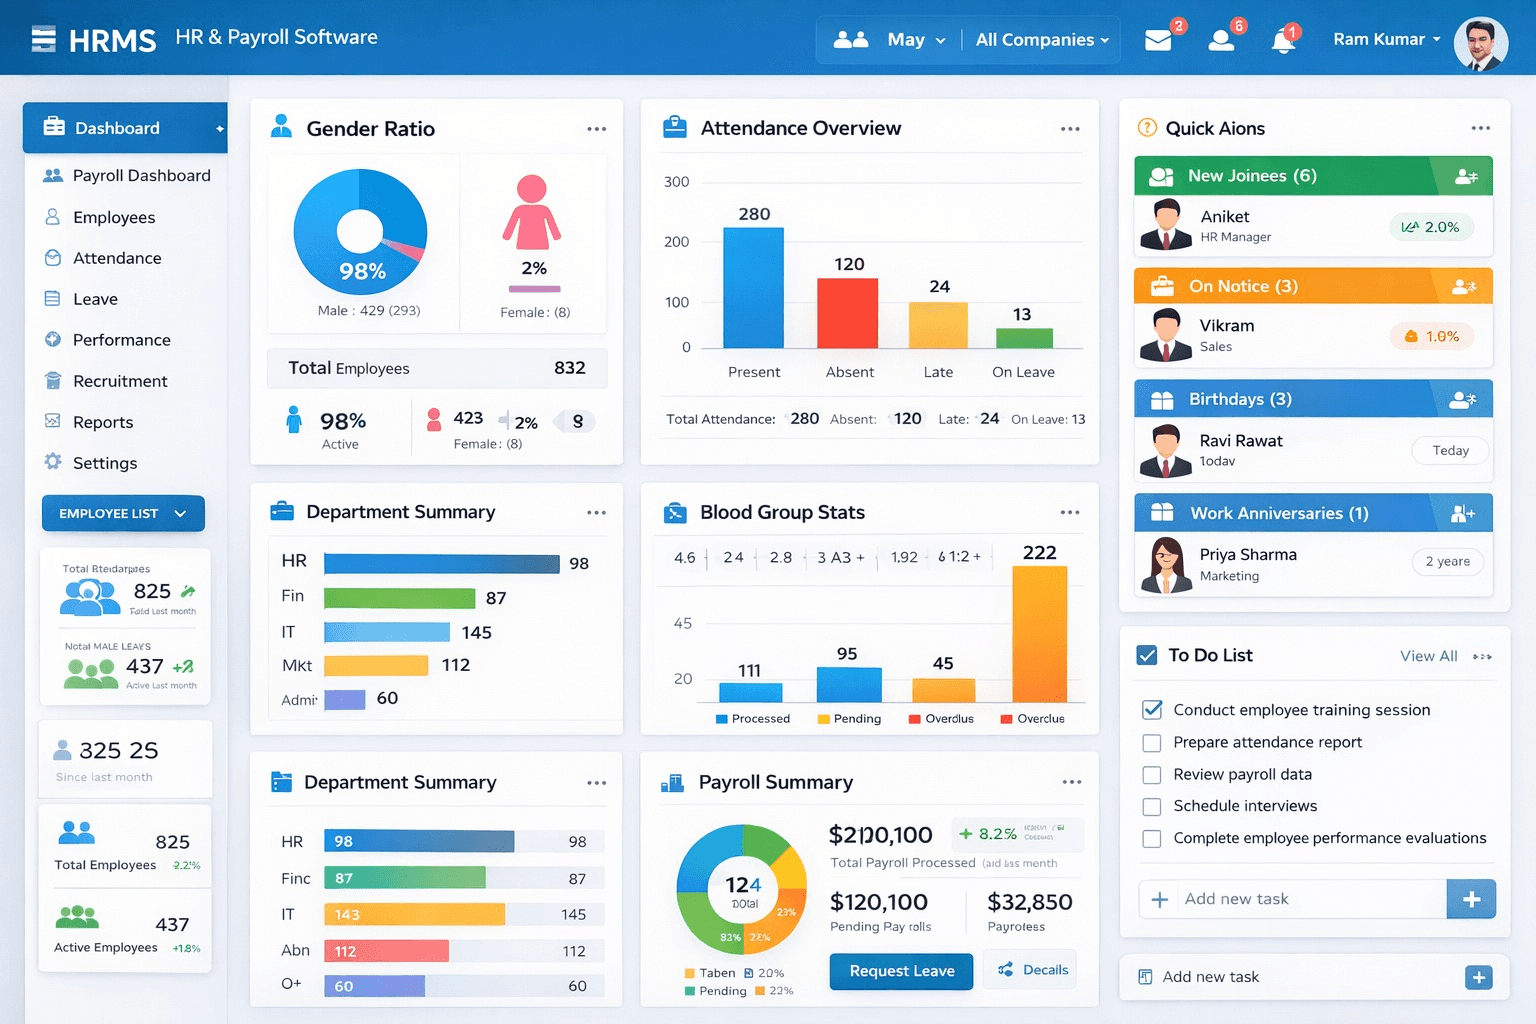The height and width of the screenshot is (1024, 1536).
Task: Click the Gender Ratio pie chart
Action: pos(360,232)
